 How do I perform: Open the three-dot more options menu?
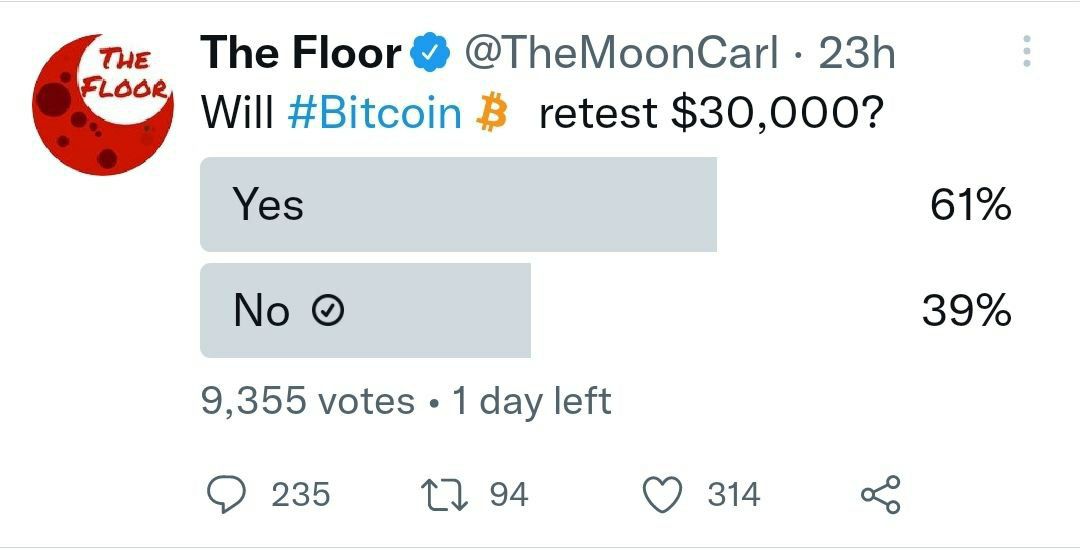[1026, 54]
